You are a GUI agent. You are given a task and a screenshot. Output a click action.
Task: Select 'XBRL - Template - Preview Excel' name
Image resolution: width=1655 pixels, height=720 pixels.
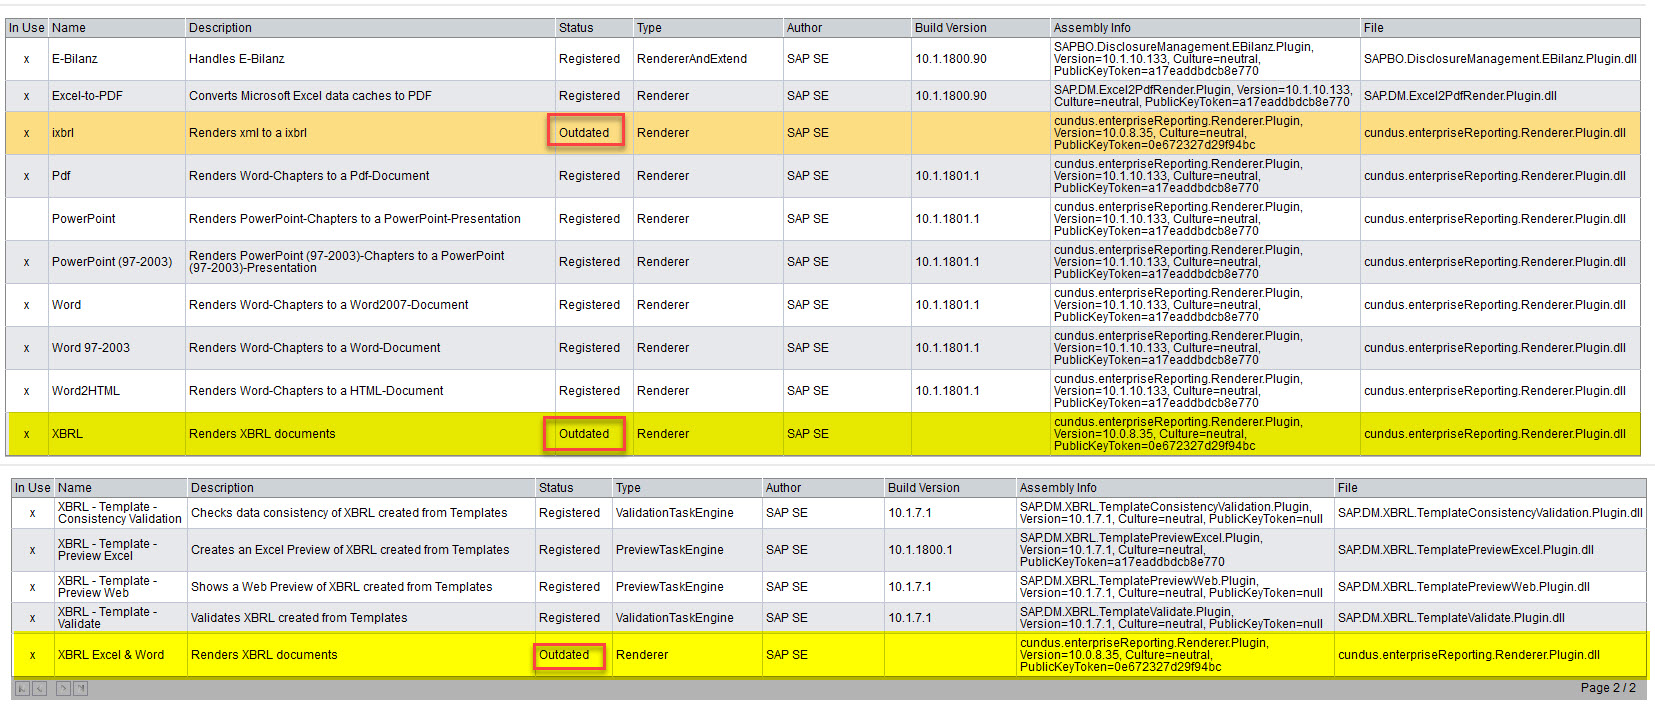point(108,550)
